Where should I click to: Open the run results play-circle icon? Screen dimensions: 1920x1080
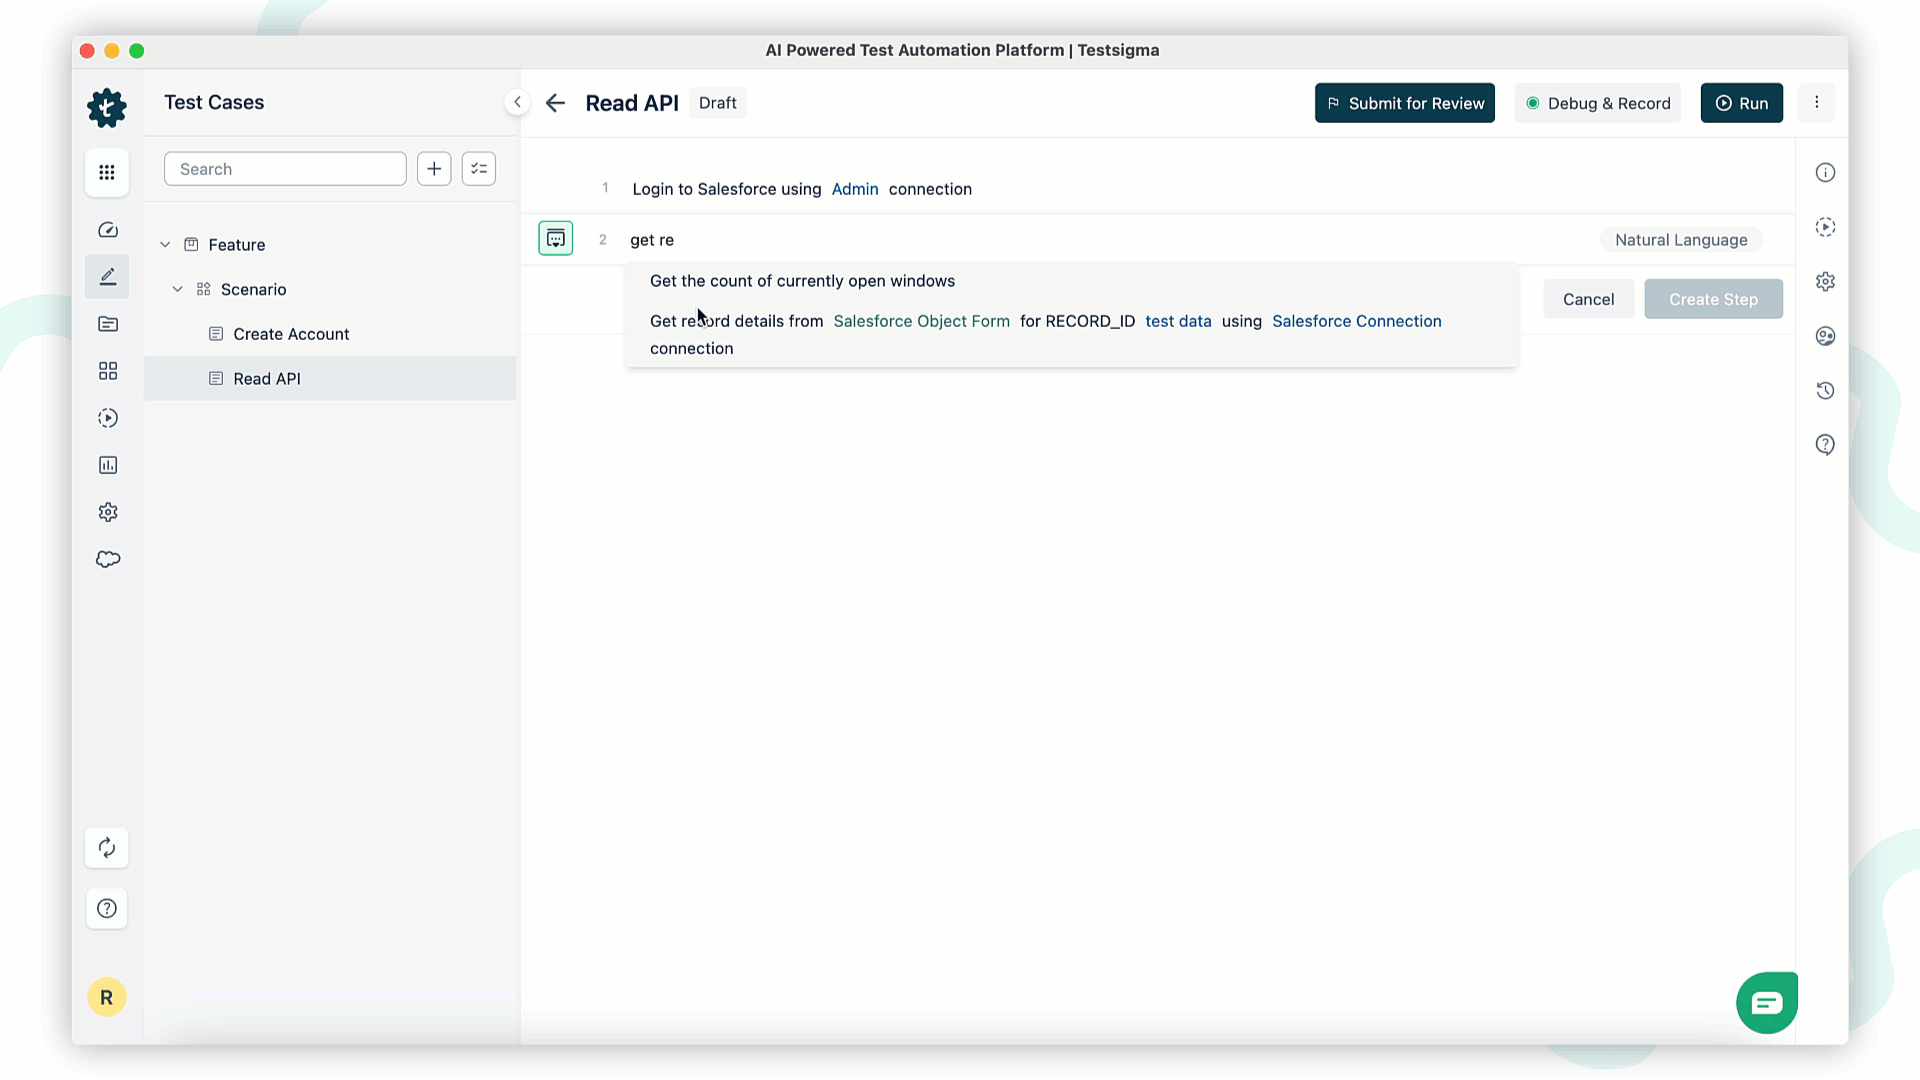click(x=108, y=418)
